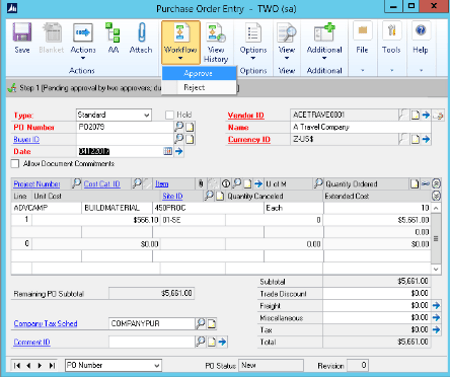Click the Comment ID input field
The width and height of the screenshot is (450, 377).
coord(152,342)
